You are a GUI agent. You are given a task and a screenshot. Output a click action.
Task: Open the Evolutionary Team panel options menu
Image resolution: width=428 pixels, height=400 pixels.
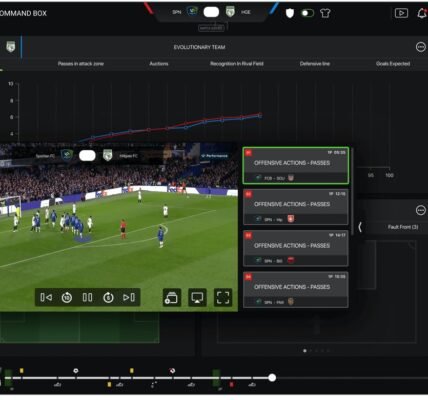pos(421,47)
